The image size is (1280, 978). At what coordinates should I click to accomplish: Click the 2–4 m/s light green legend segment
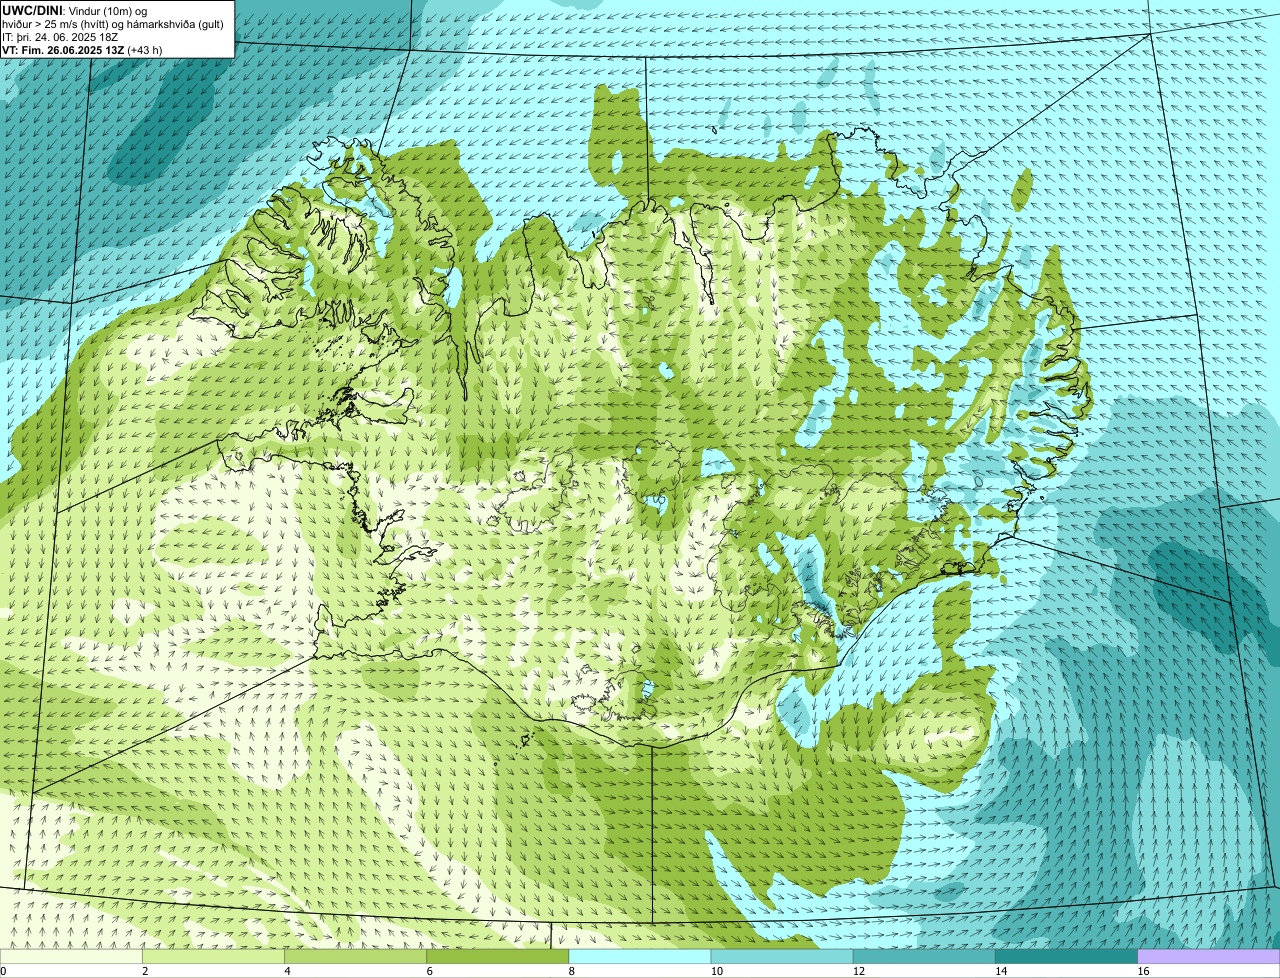[x=213, y=956]
